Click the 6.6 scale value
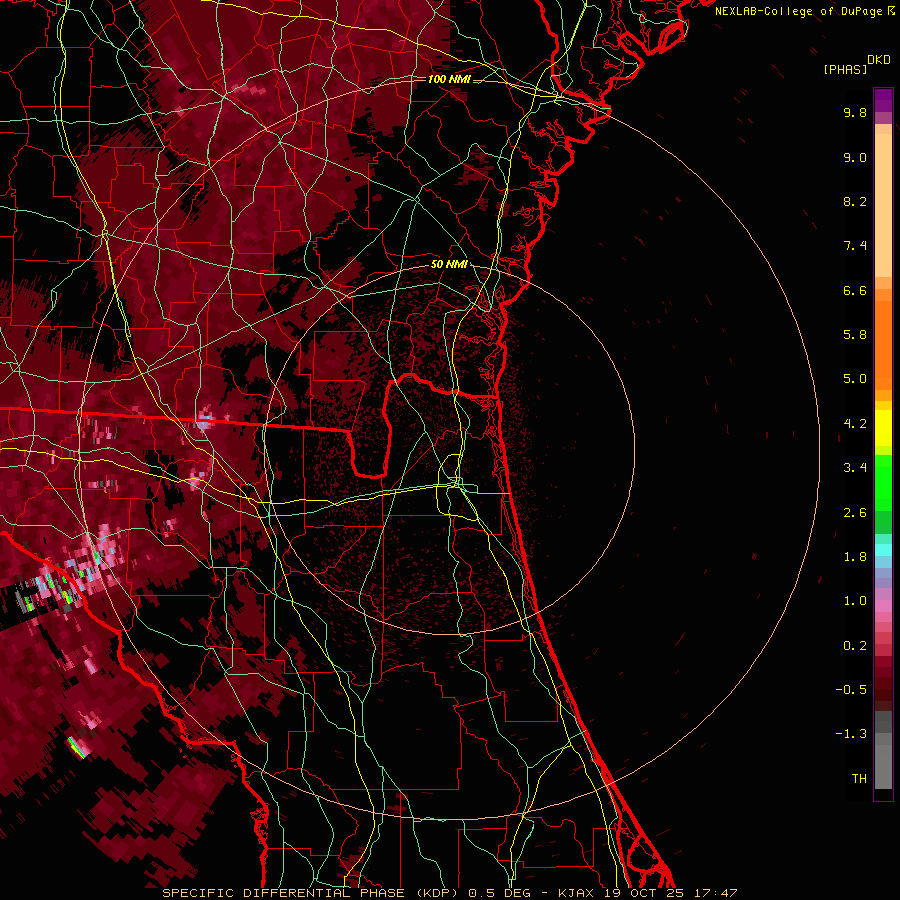Image resolution: width=900 pixels, height=900 pixels. coord(855,290)
